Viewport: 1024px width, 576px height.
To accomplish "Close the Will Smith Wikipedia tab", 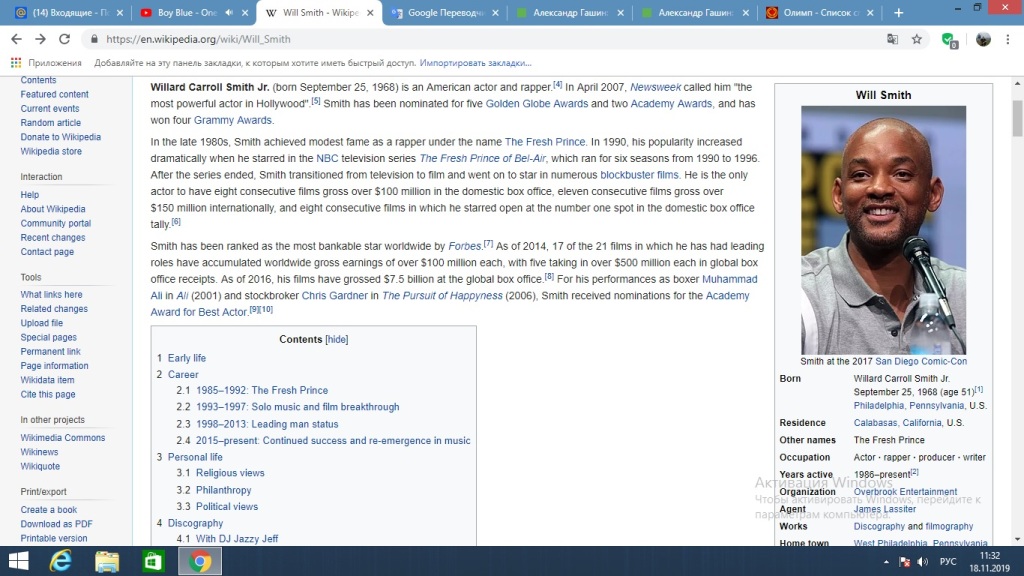I will pos(370,12).
